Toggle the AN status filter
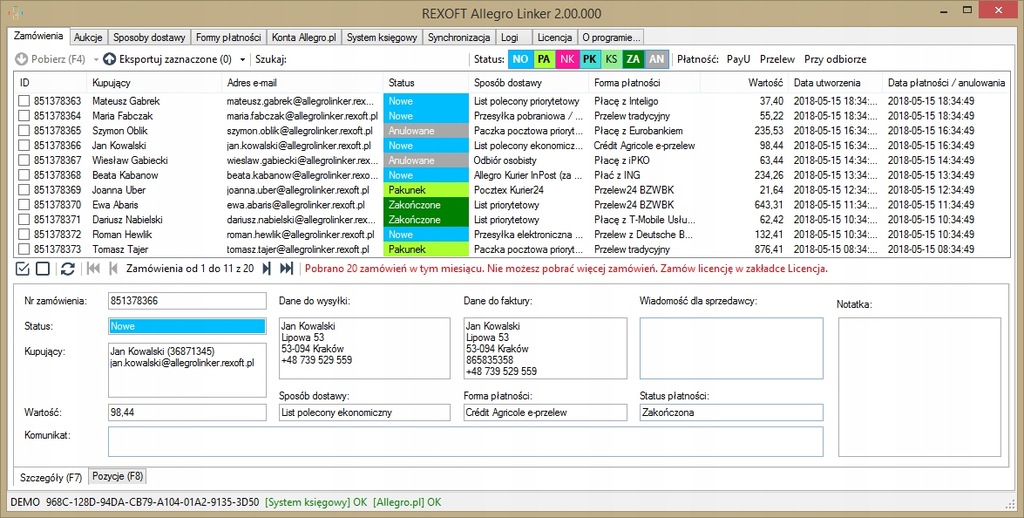The width and height of the screenshot is (1024, 518). click(x=657, y=59)
